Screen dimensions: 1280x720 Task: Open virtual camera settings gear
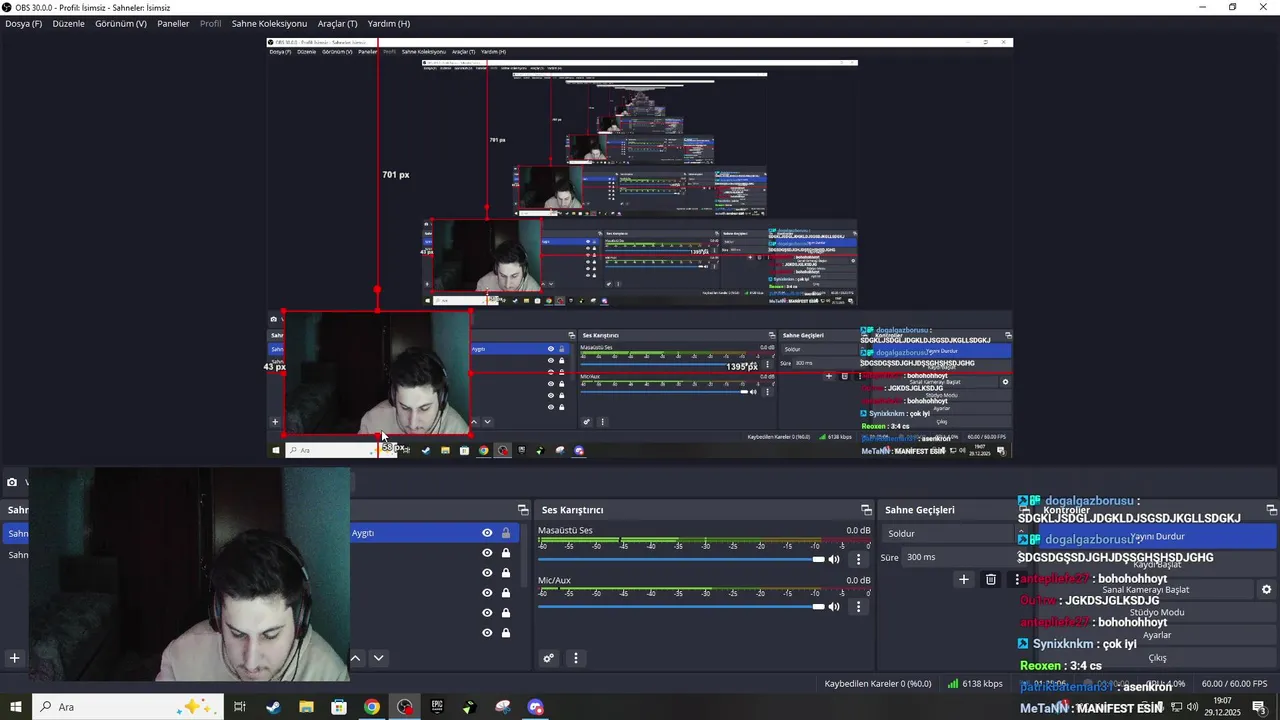point(1266,590)
